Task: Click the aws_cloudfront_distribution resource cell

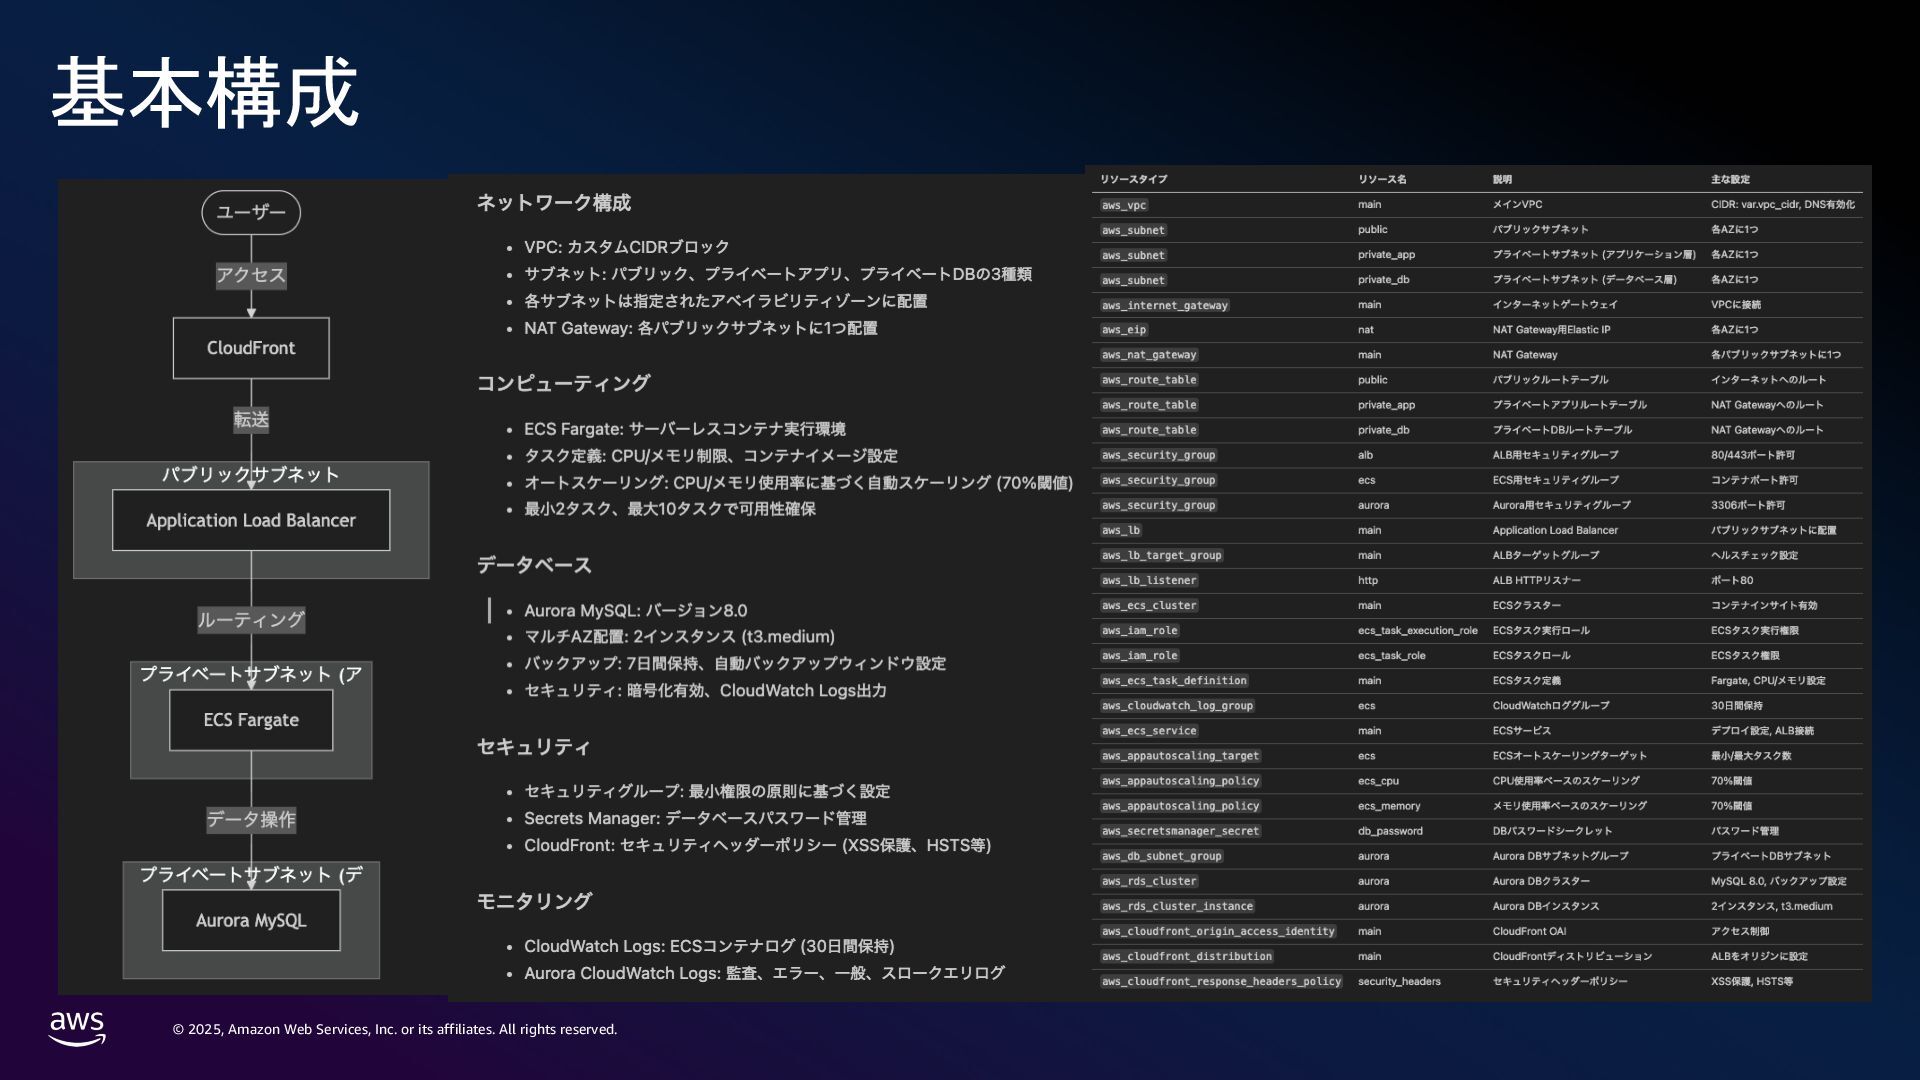Action: coord(1187,957)
